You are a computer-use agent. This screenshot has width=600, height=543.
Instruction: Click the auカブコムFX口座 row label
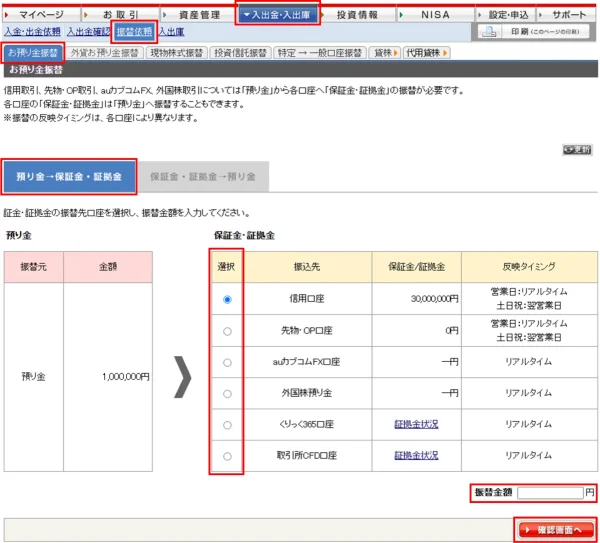click(x=307, y=362)
